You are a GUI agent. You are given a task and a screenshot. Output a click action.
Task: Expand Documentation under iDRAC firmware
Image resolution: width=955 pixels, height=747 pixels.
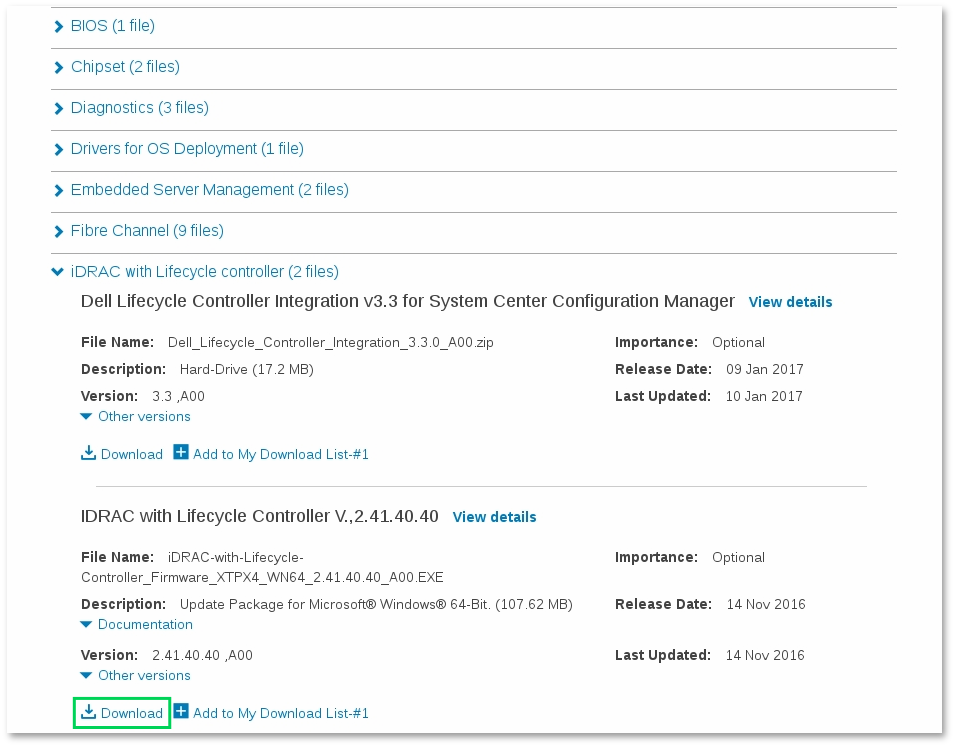145,625
